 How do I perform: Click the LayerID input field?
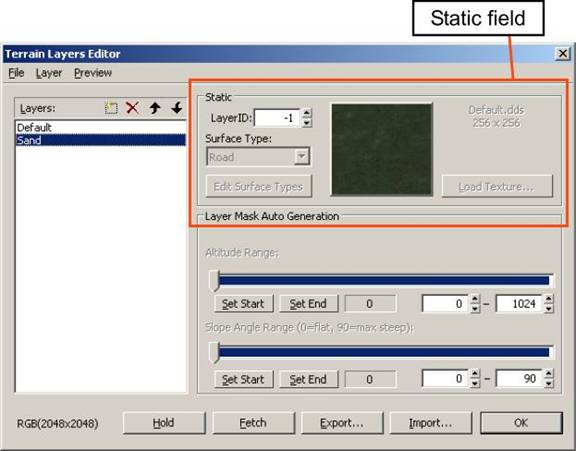tap(277, 118)
